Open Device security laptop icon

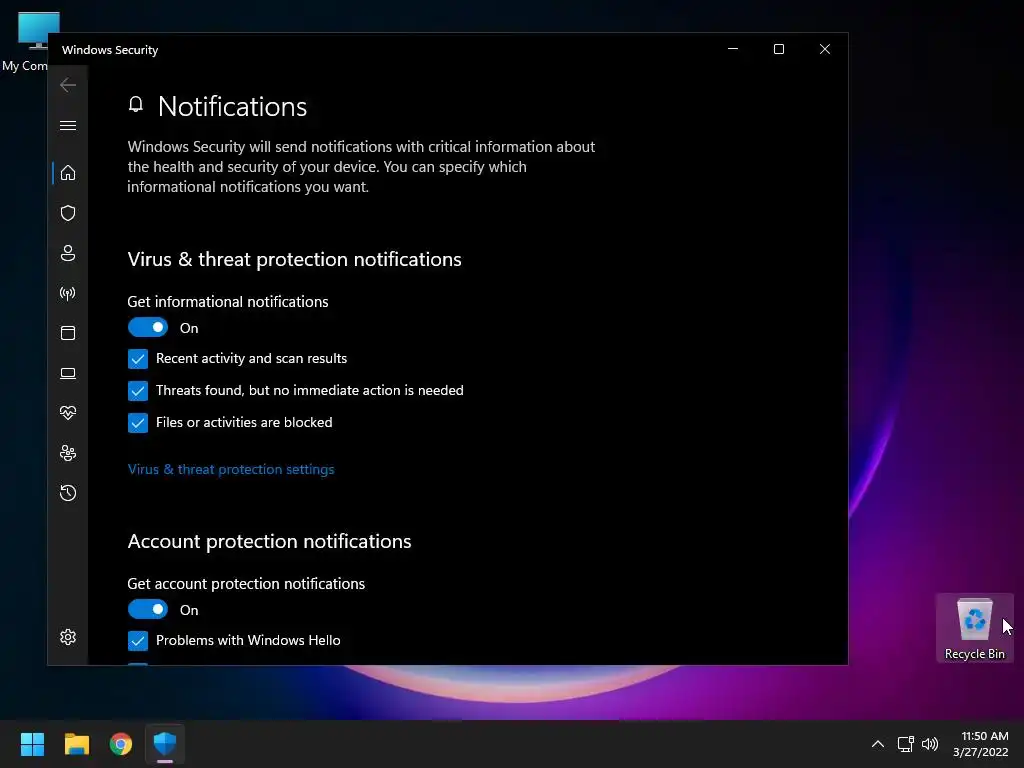point(68,374)
